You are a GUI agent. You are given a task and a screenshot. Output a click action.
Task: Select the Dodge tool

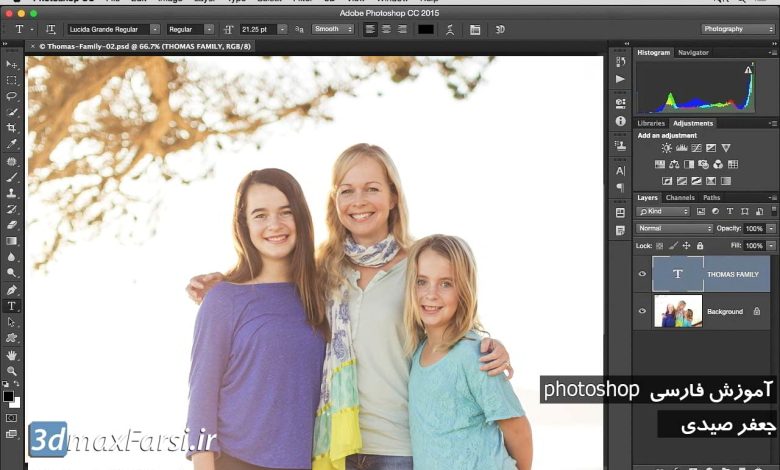click(x=11, y=273)
